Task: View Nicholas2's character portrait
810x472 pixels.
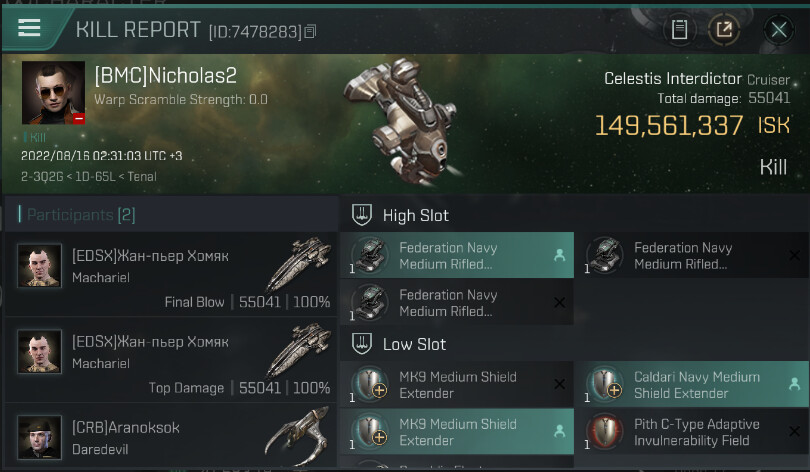Action: 53,93
